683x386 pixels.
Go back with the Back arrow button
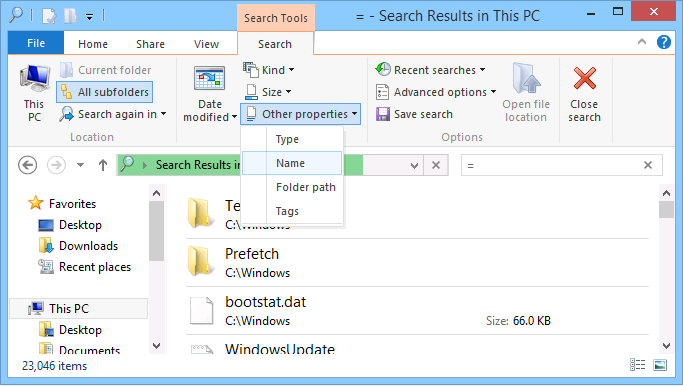click(x=27, y=166)
